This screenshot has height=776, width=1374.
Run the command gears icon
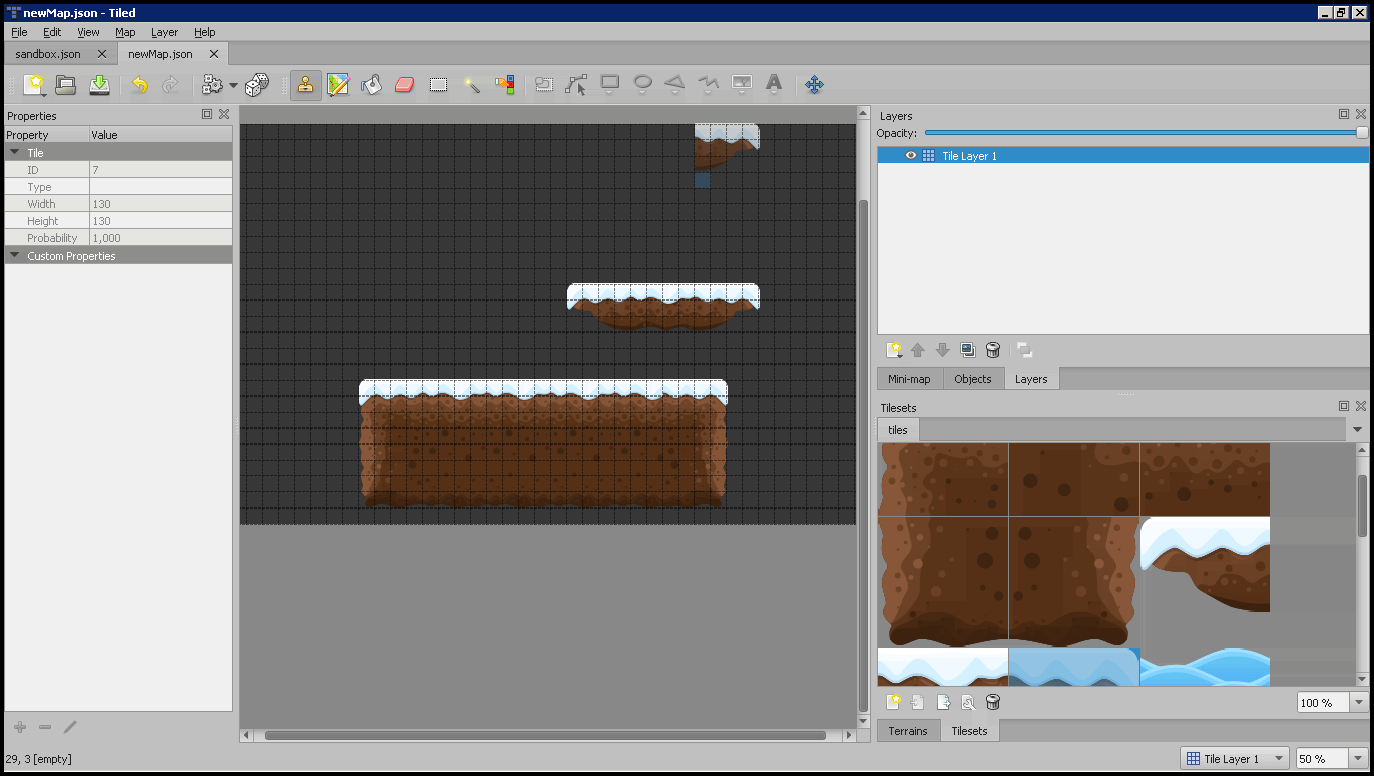(212, 85)
